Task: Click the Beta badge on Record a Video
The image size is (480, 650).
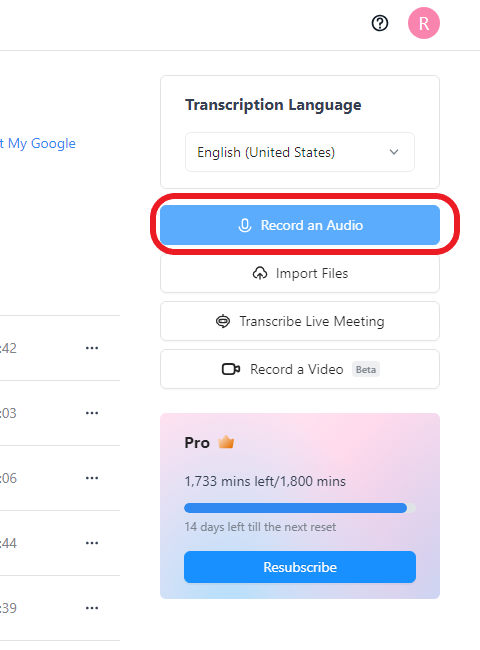Action: (366, 369)
